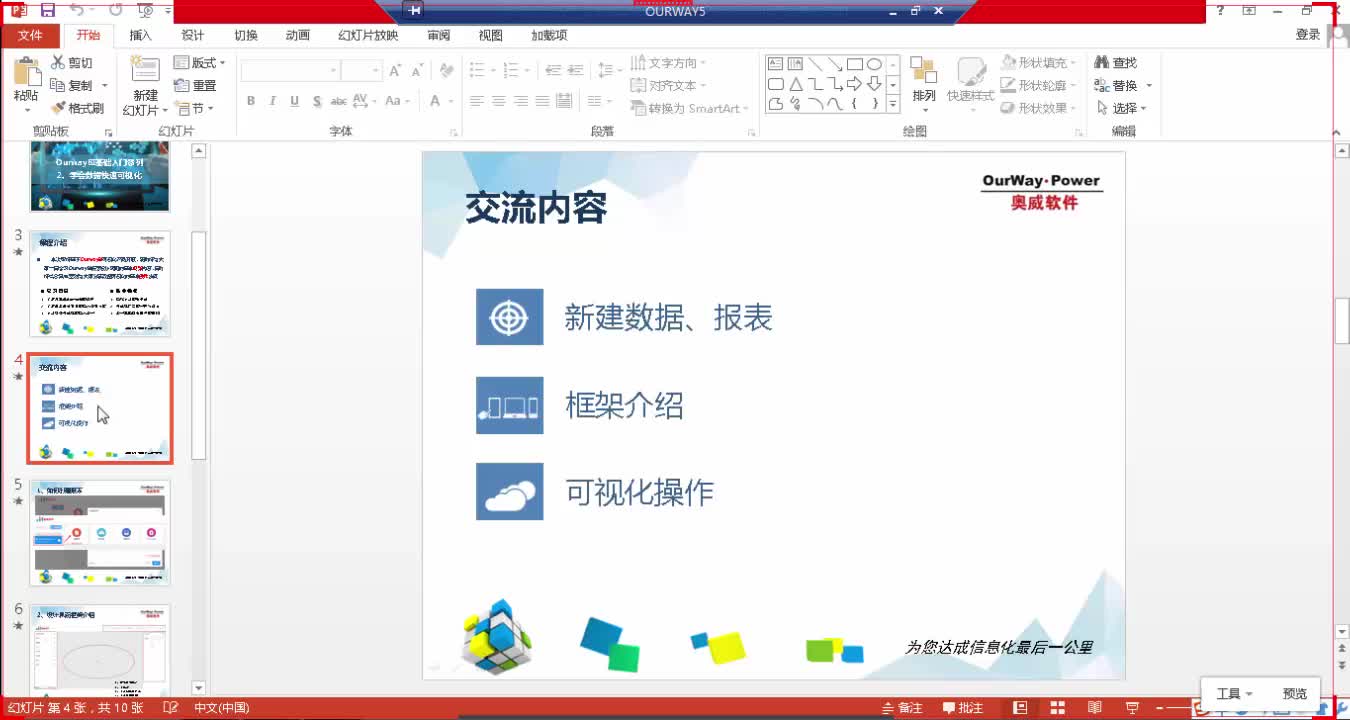Click the 登录 link at top right

pyautogui.click(x=1308, y=33)
